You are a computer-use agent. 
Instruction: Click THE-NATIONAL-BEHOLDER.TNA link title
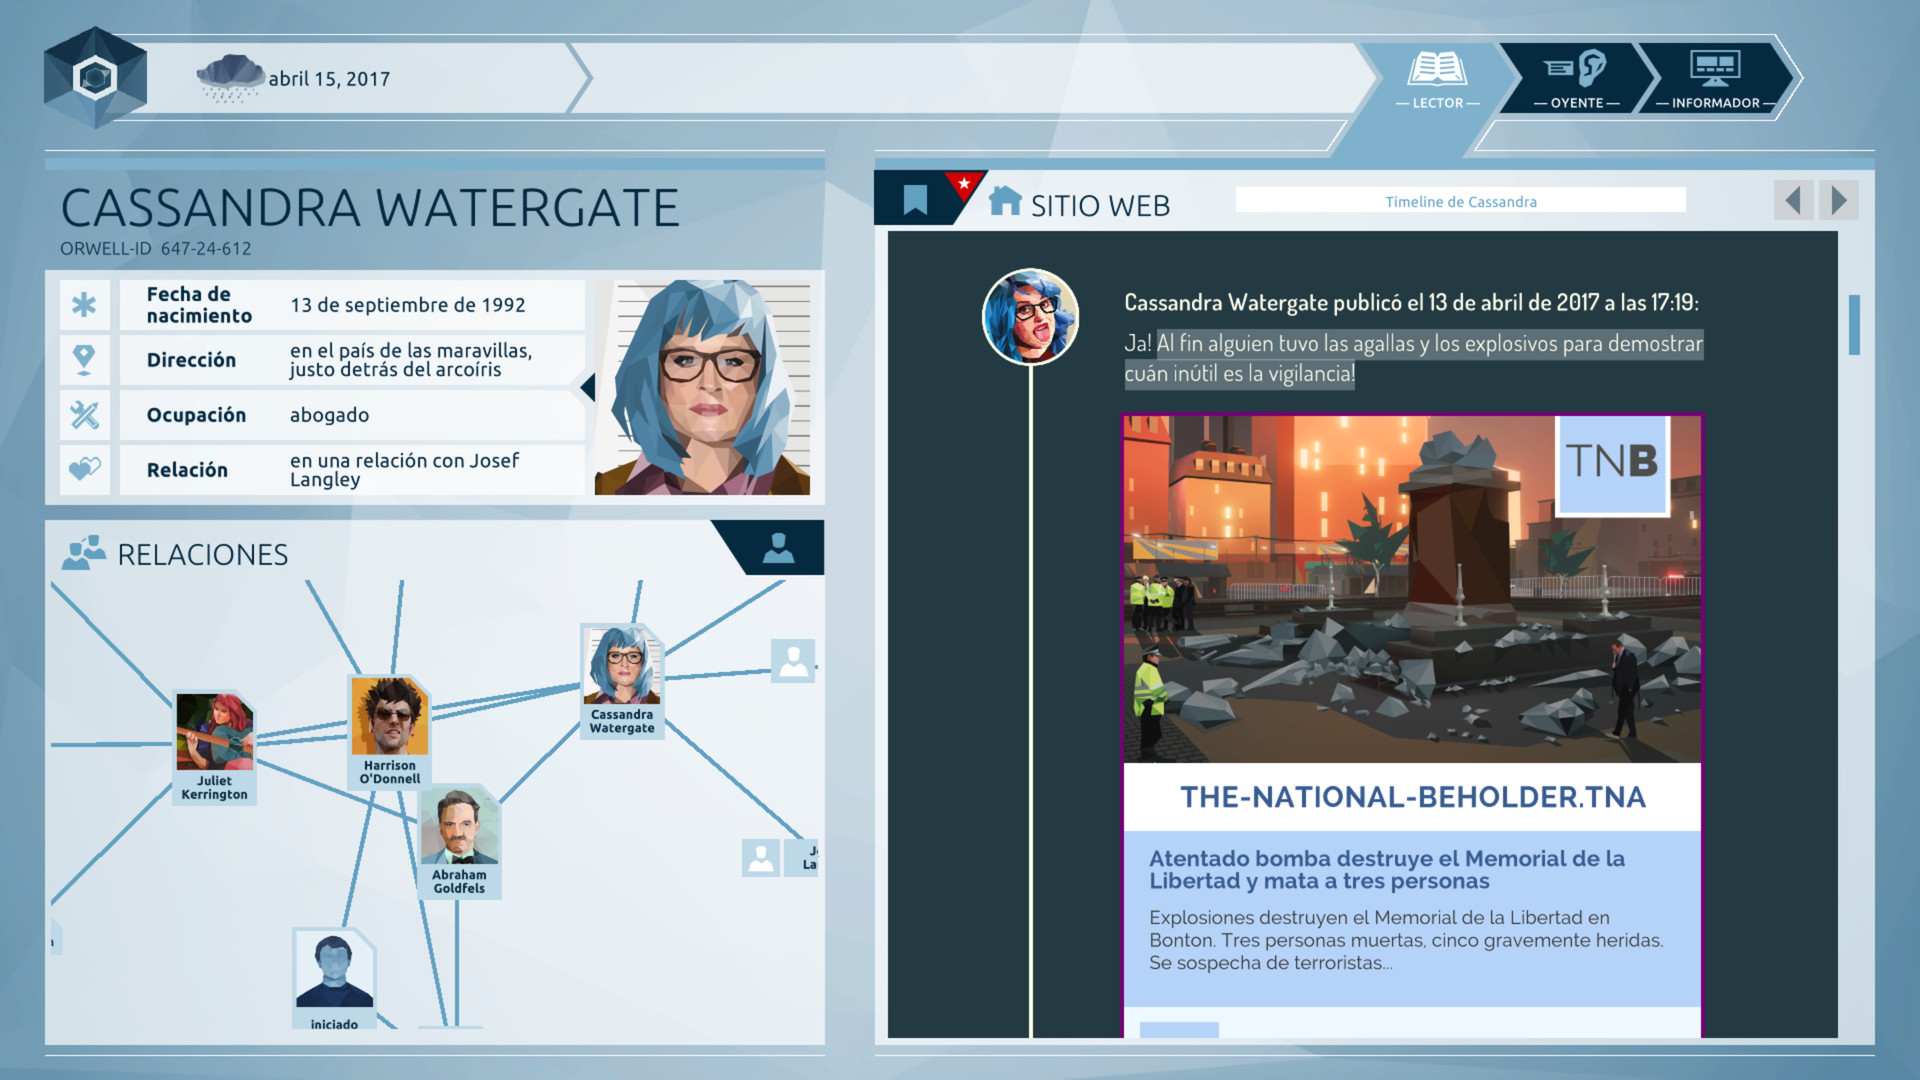point(1411,797)
